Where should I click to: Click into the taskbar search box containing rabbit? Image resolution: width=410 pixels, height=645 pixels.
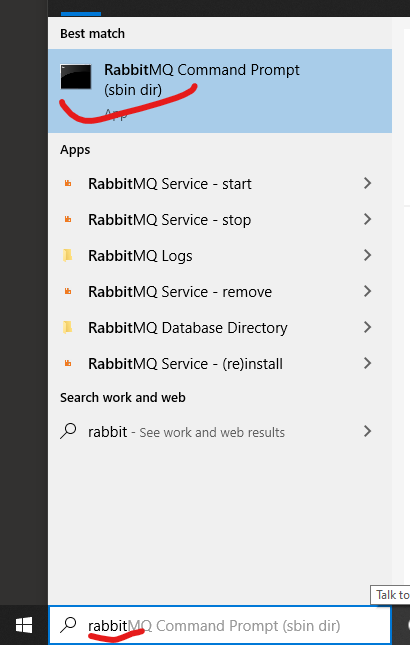pos(220,626)
